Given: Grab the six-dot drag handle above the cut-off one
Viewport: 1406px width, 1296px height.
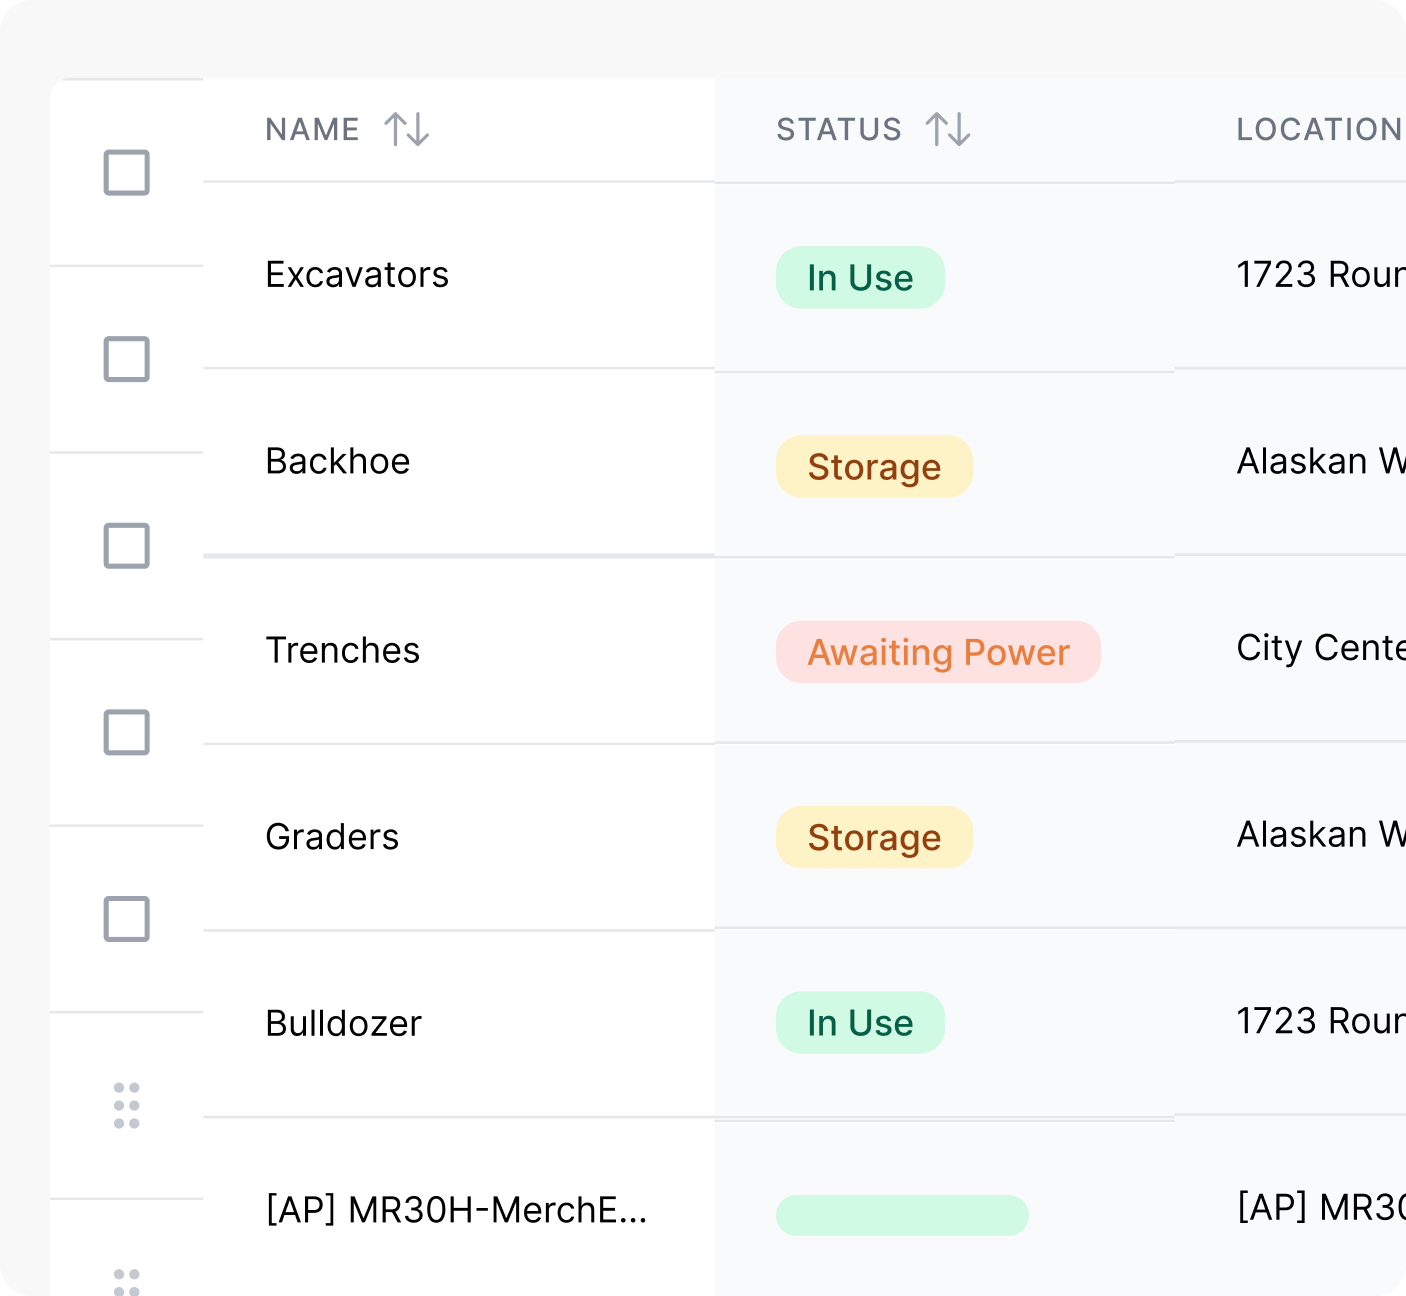Looking at the screenshot, I should pos(127,1105).
